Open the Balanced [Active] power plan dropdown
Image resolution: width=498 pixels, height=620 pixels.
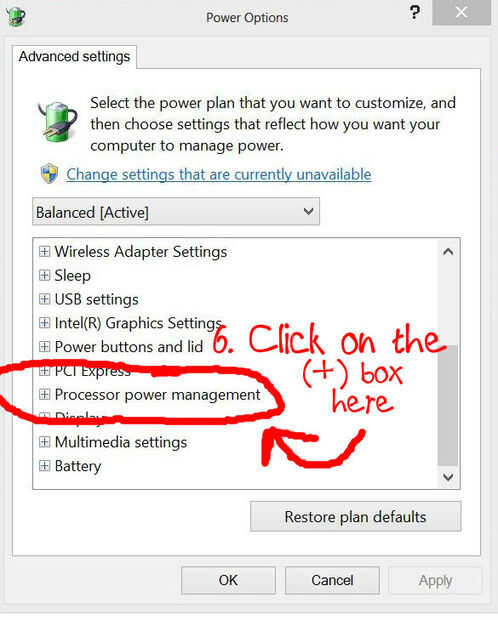[x=176, y=212]
